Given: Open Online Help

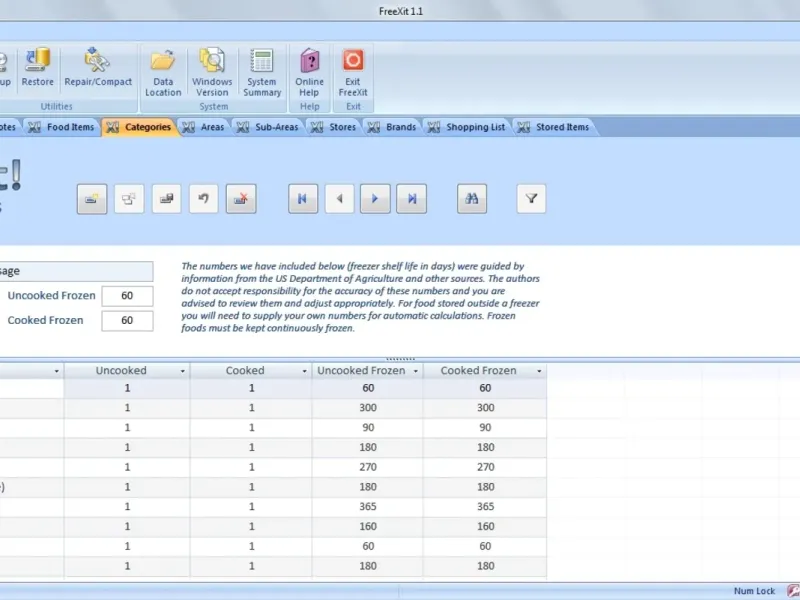Looking at the screenshot, I should pyautogui.click(x=309, y=72).
